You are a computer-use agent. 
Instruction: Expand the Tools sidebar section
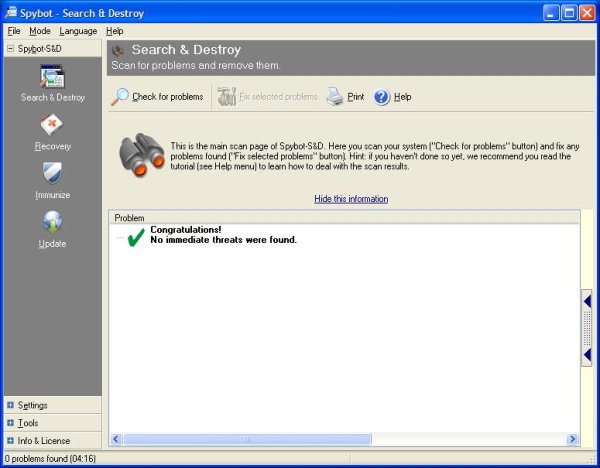tap(10, 423)
